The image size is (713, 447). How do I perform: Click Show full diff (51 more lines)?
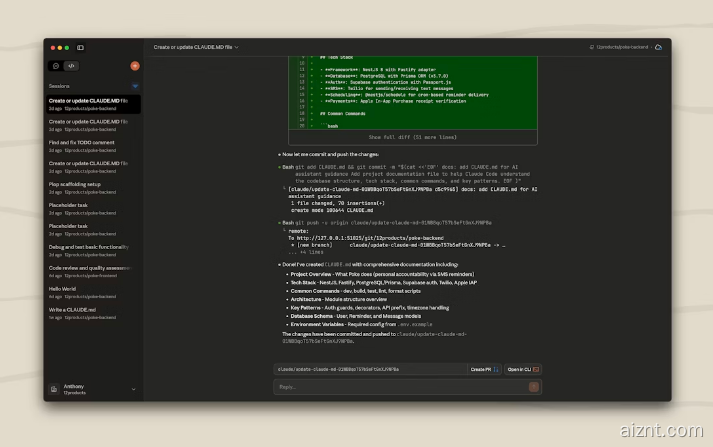tap(413, 136)
